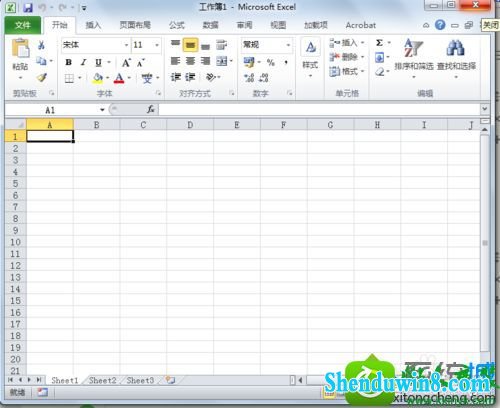Click the Decrease Decimal icon
Image resolution: width=500 pixels, height=408 pixels.
(x=264, y=78)
